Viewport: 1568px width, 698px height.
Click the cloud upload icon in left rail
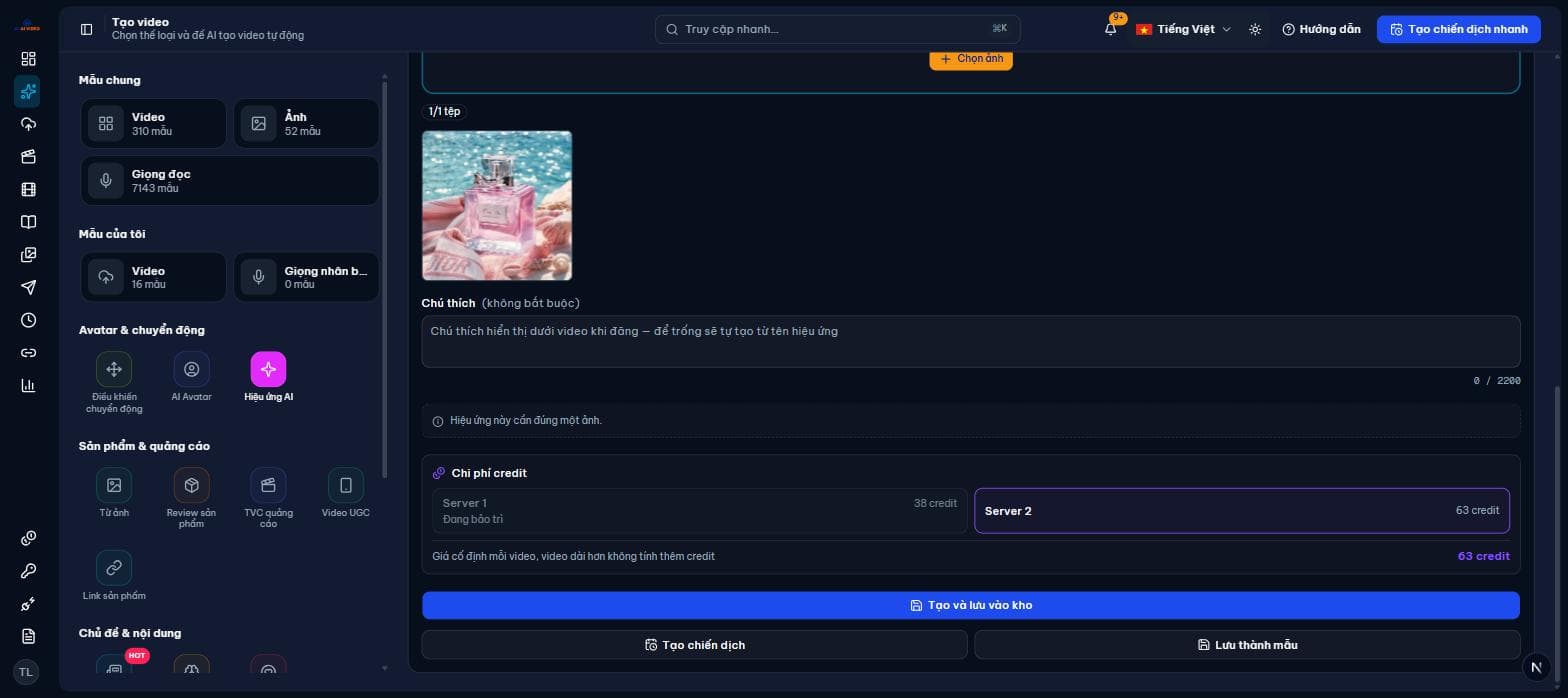click(x=28, y=124)
